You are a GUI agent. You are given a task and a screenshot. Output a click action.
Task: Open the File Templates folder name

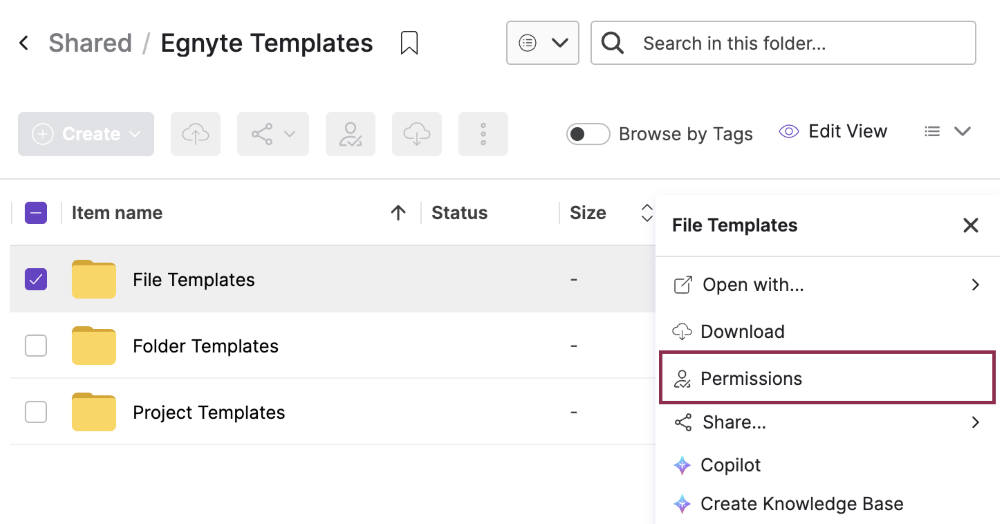[x=193, y=280]
